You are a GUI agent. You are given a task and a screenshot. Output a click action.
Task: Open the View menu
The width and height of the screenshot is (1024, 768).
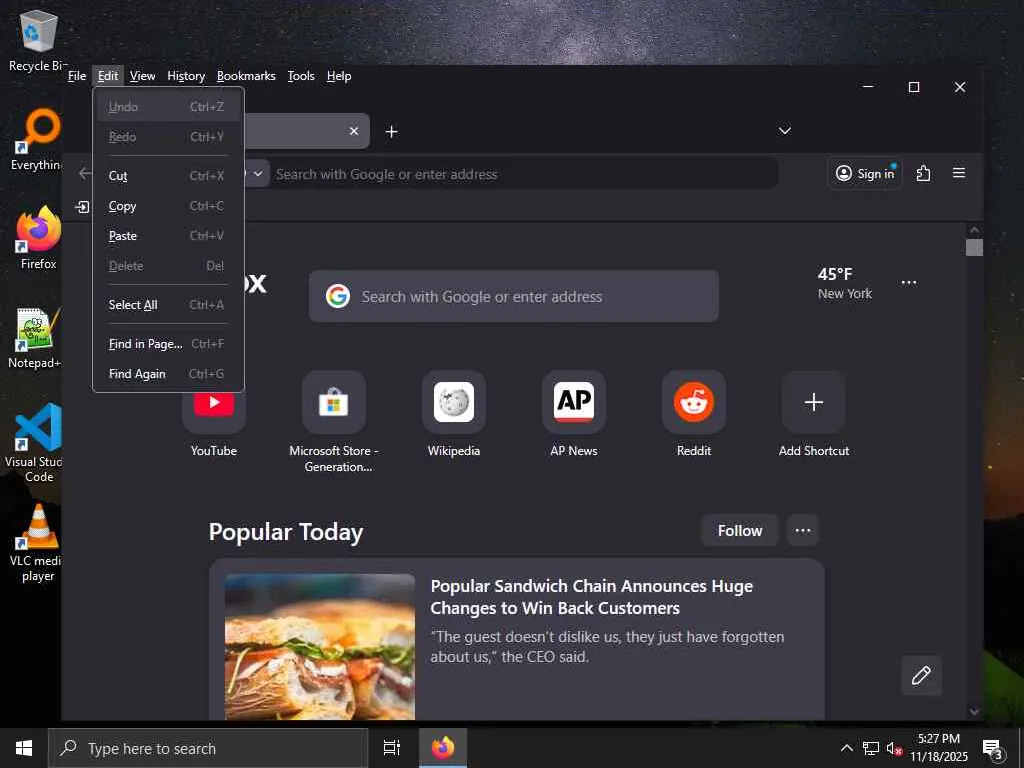[x=142, y=76]
